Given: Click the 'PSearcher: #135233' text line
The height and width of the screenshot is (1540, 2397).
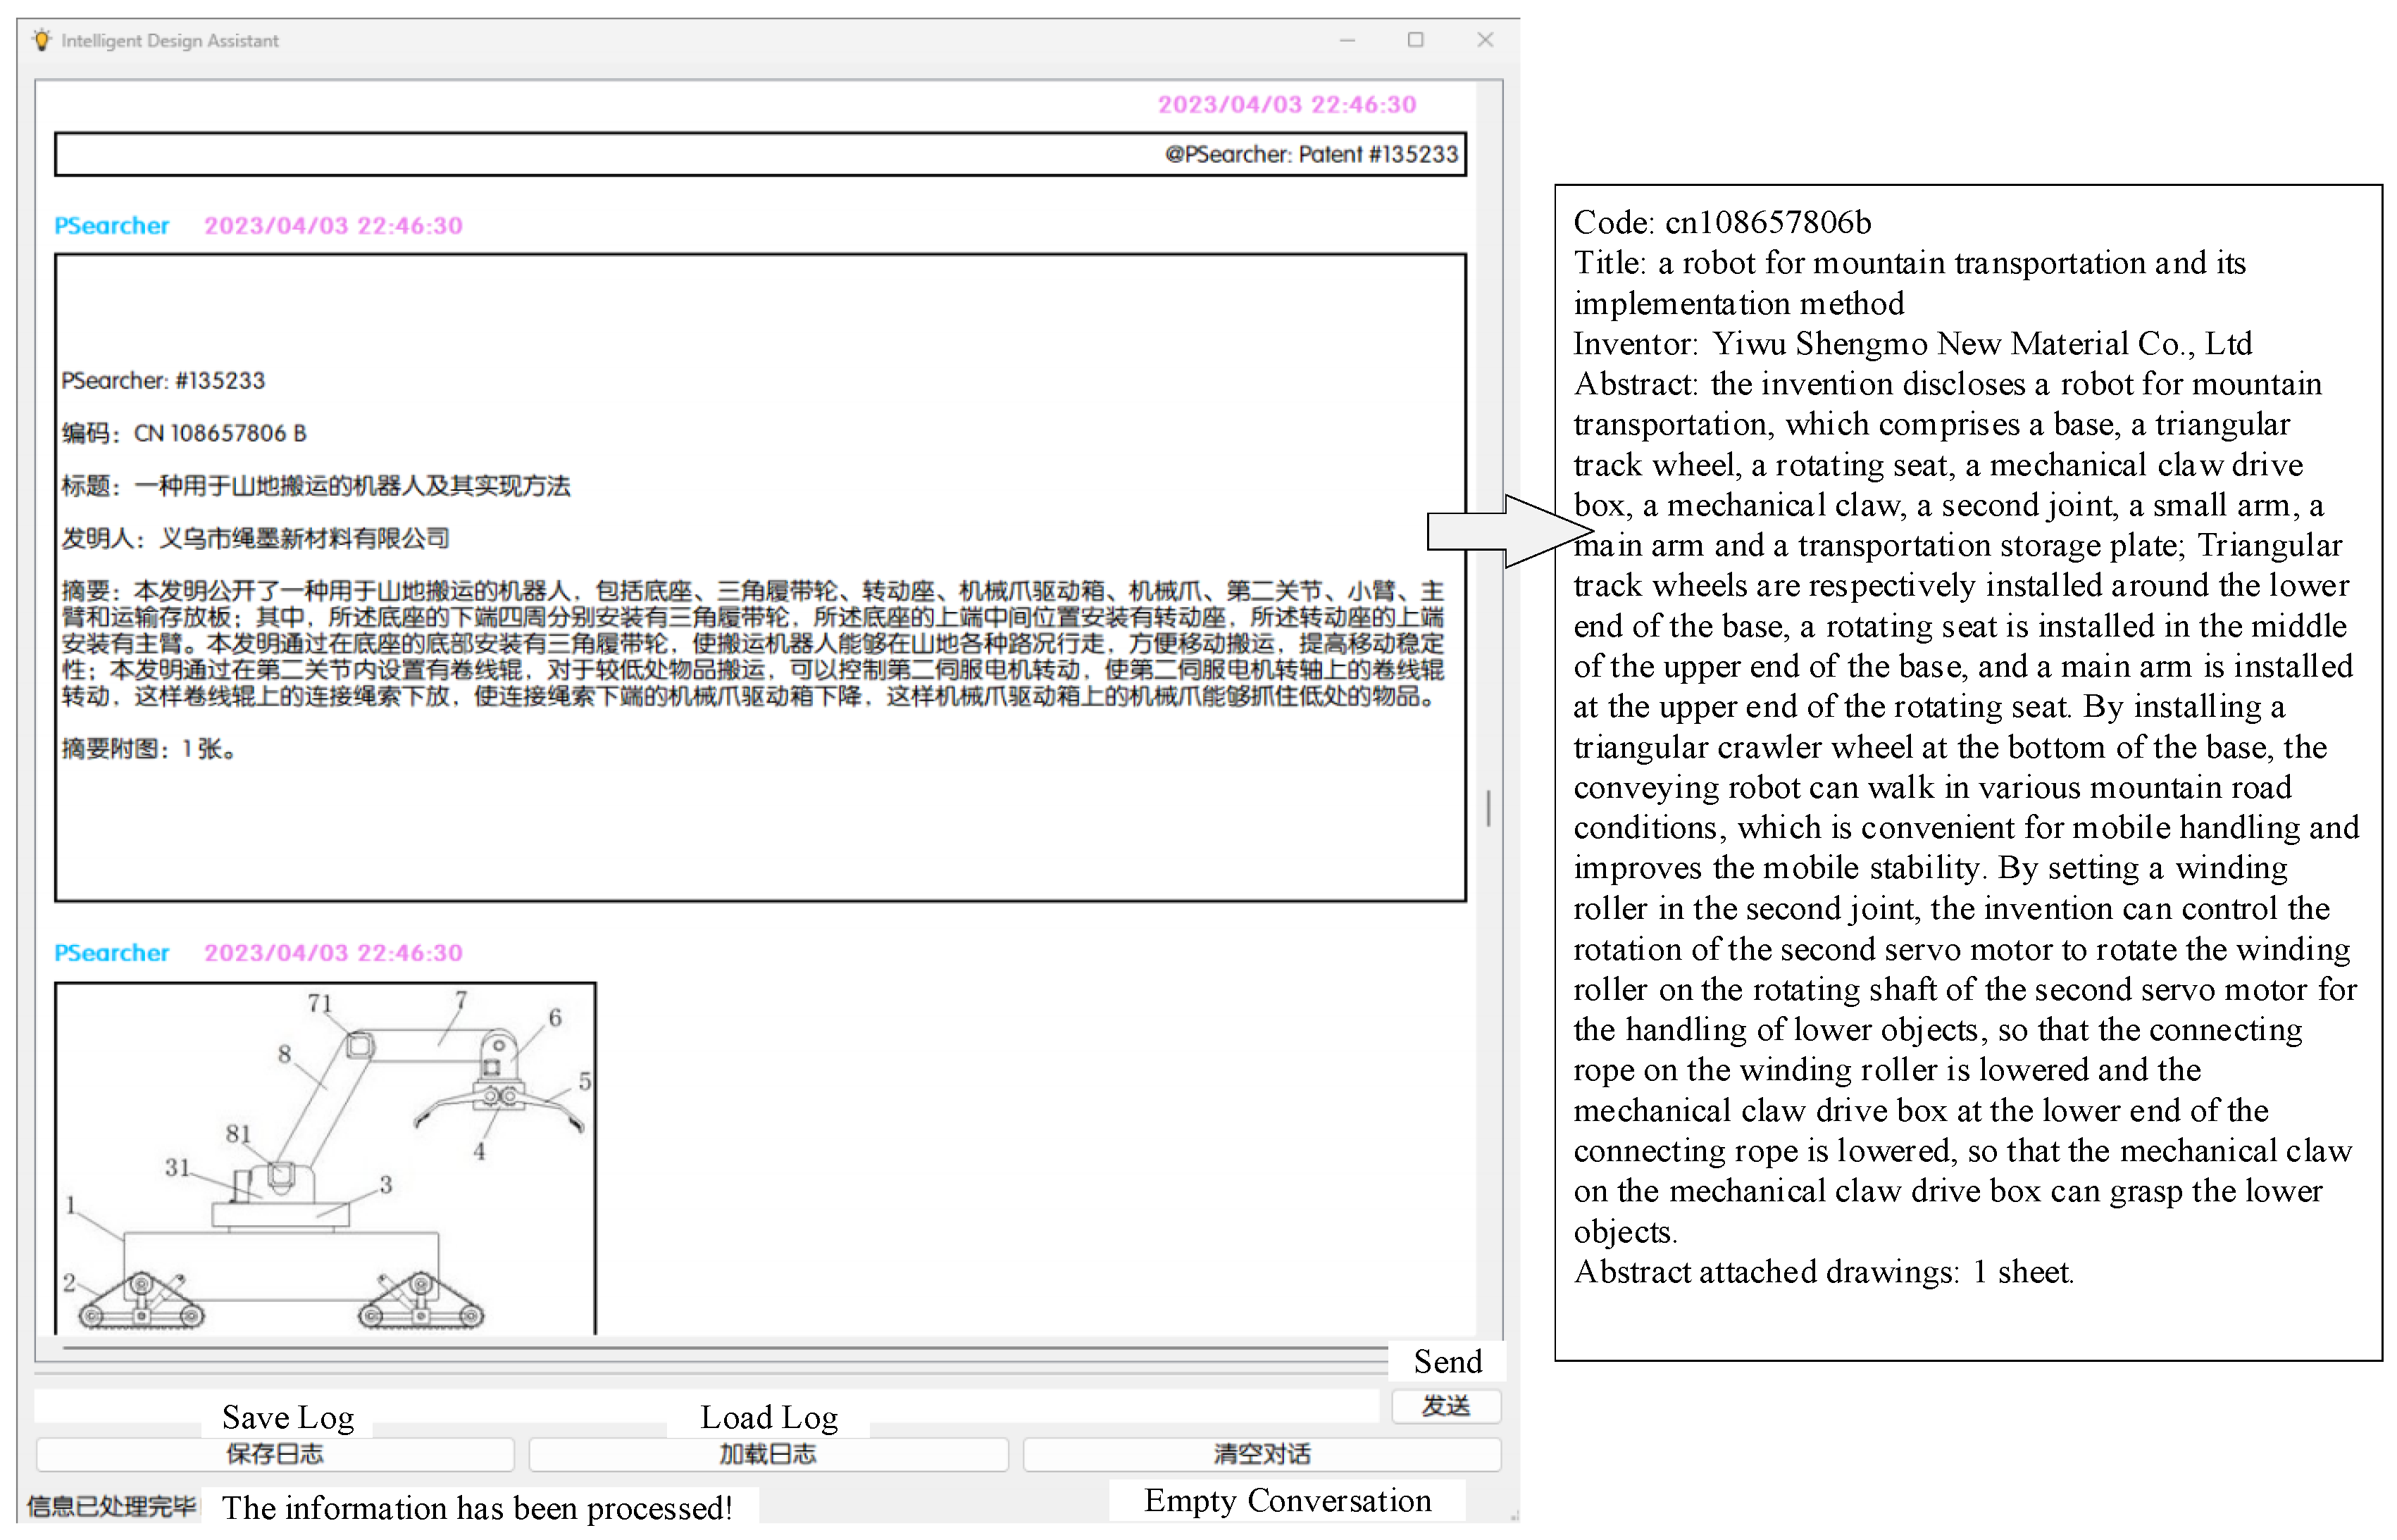Looking at the screenshot, I should (163, 380).
